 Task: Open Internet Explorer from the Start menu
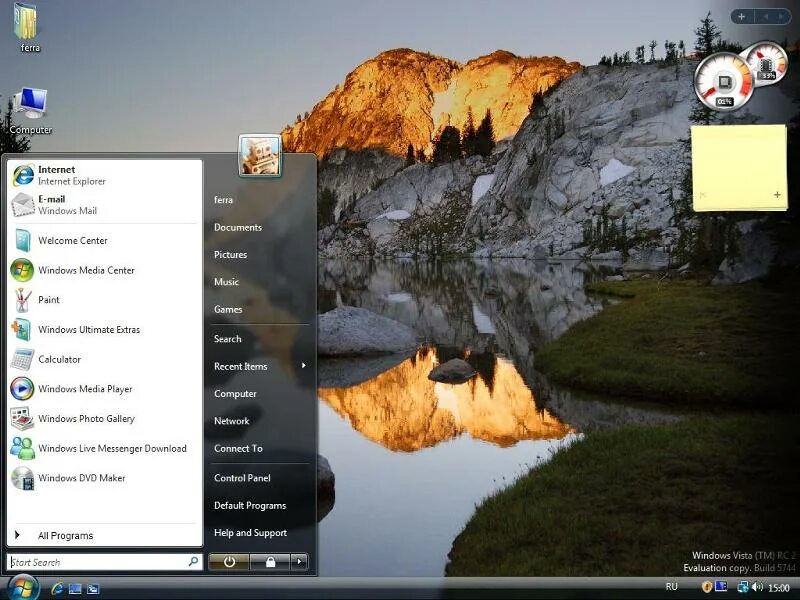coord(105,175)
